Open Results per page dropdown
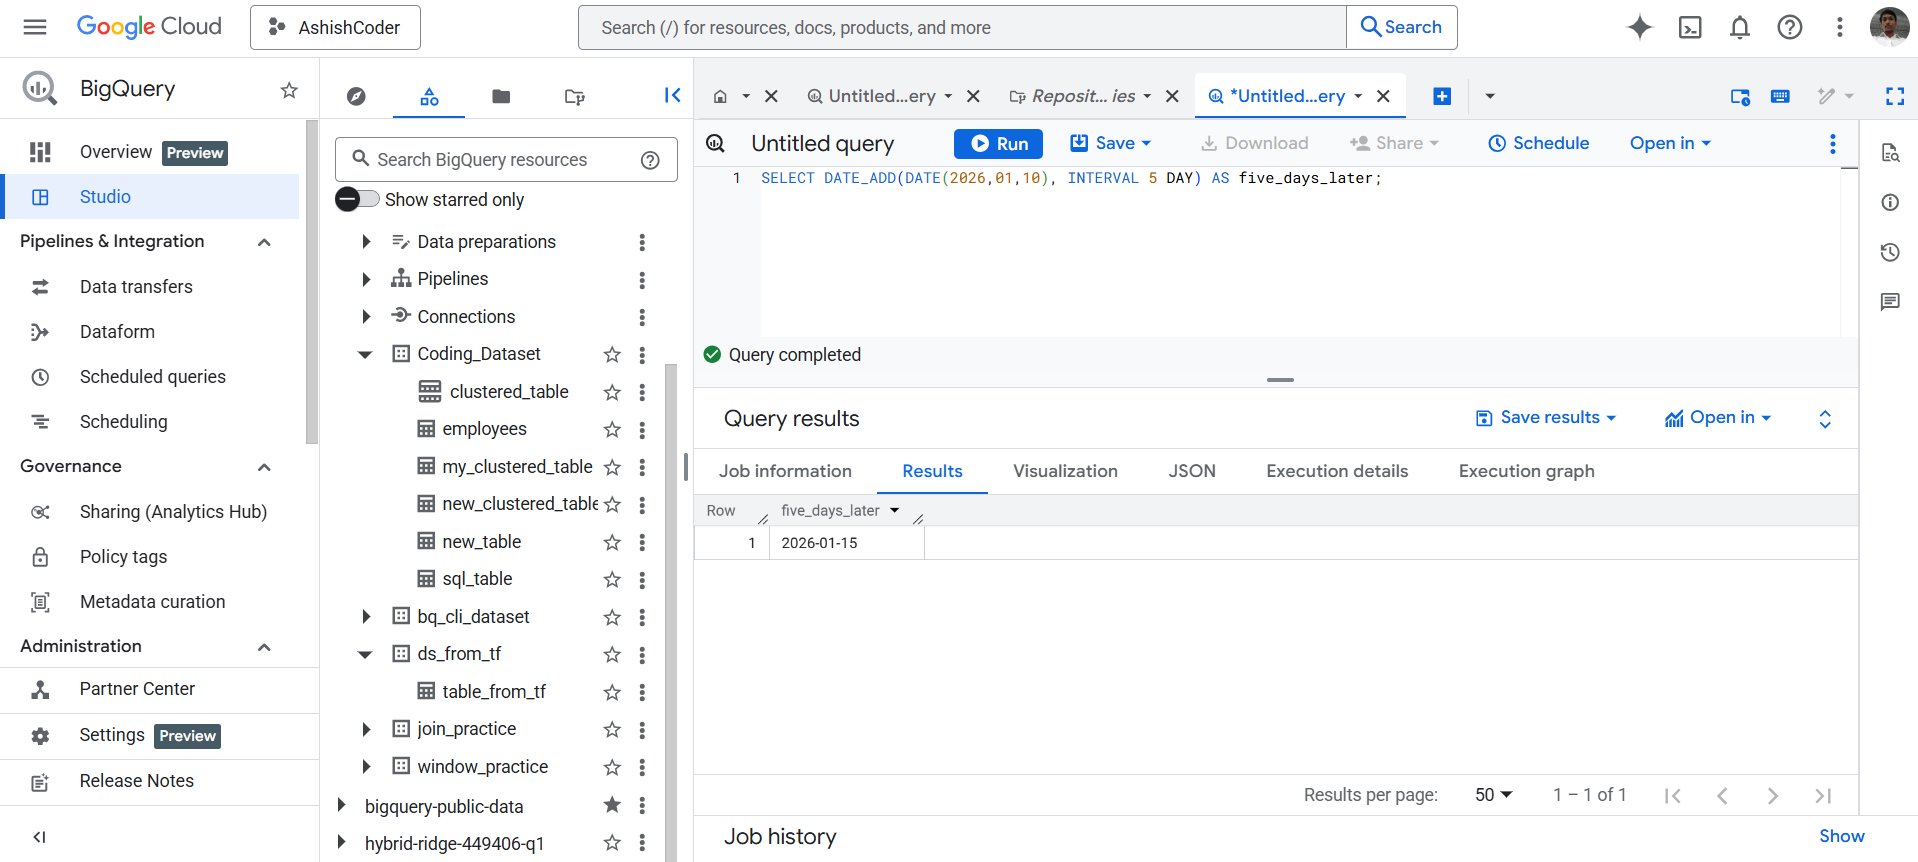This screenshot has width=1918, height=862. (x=1493, y=794)
